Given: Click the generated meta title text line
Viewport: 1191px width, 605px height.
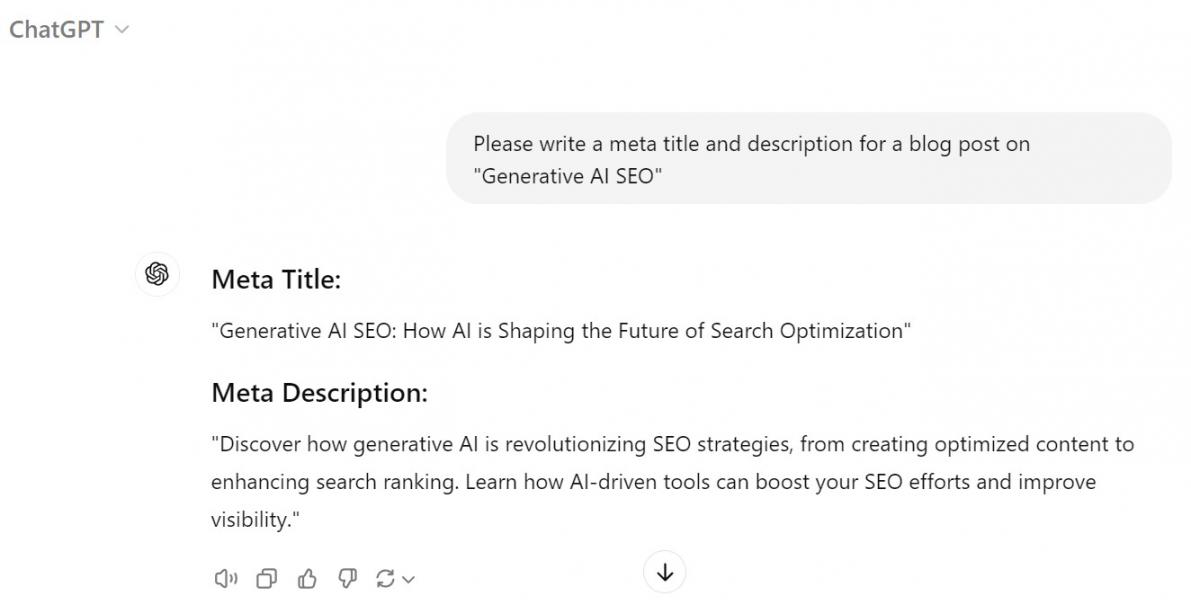Looking at the screenshot, I should pyautogui.click(x=561, y=331).
